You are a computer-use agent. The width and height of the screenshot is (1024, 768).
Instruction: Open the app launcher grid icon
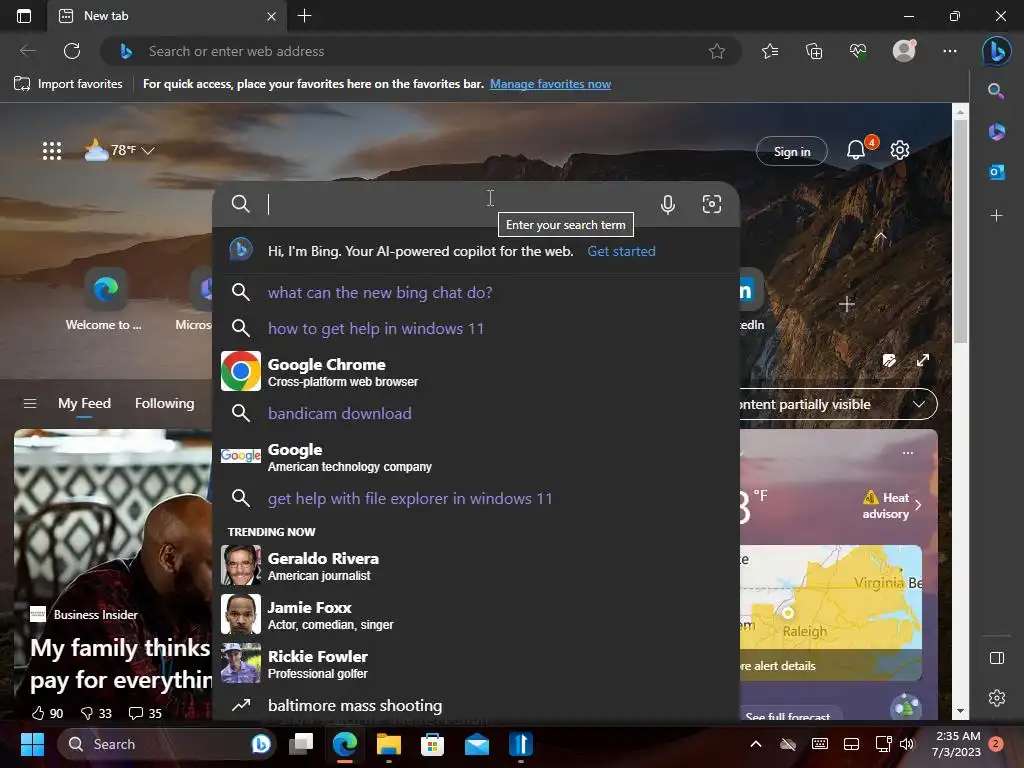(x=52, y=151)
